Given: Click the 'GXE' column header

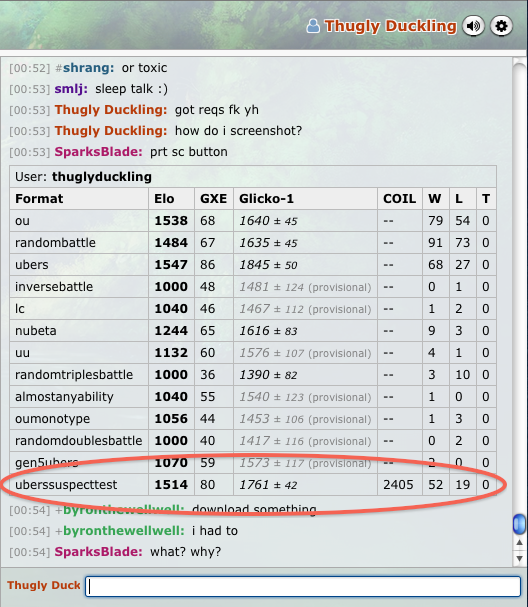Looking at the screenshot, I should point(214,199).
